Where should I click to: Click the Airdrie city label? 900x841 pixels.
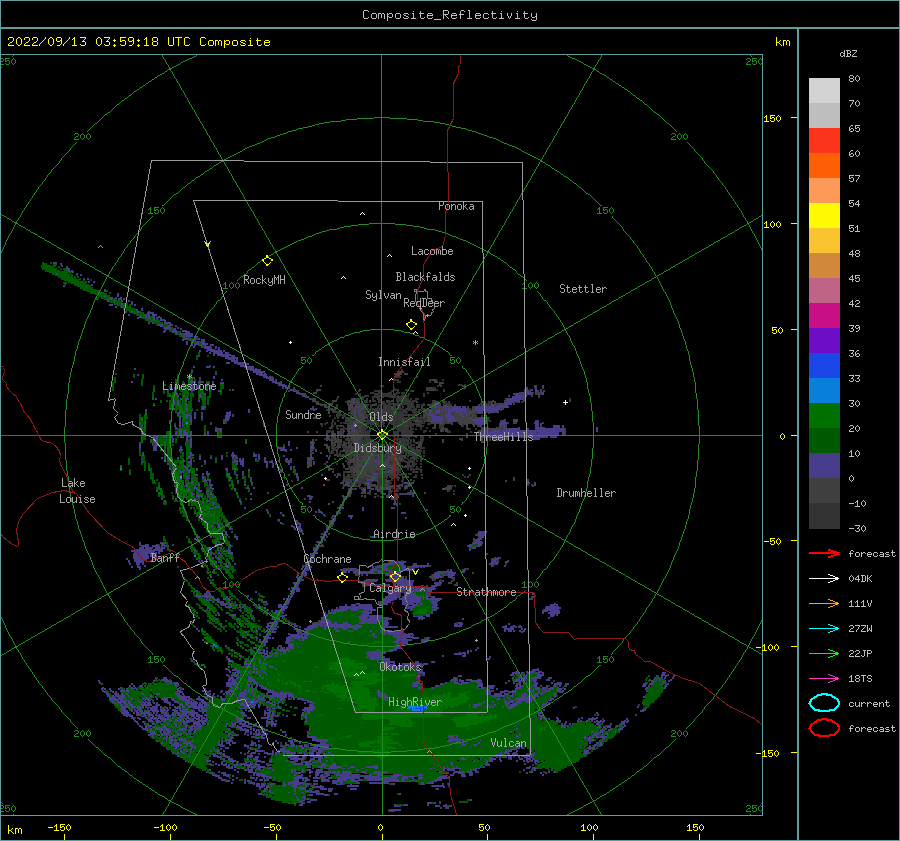394,534
